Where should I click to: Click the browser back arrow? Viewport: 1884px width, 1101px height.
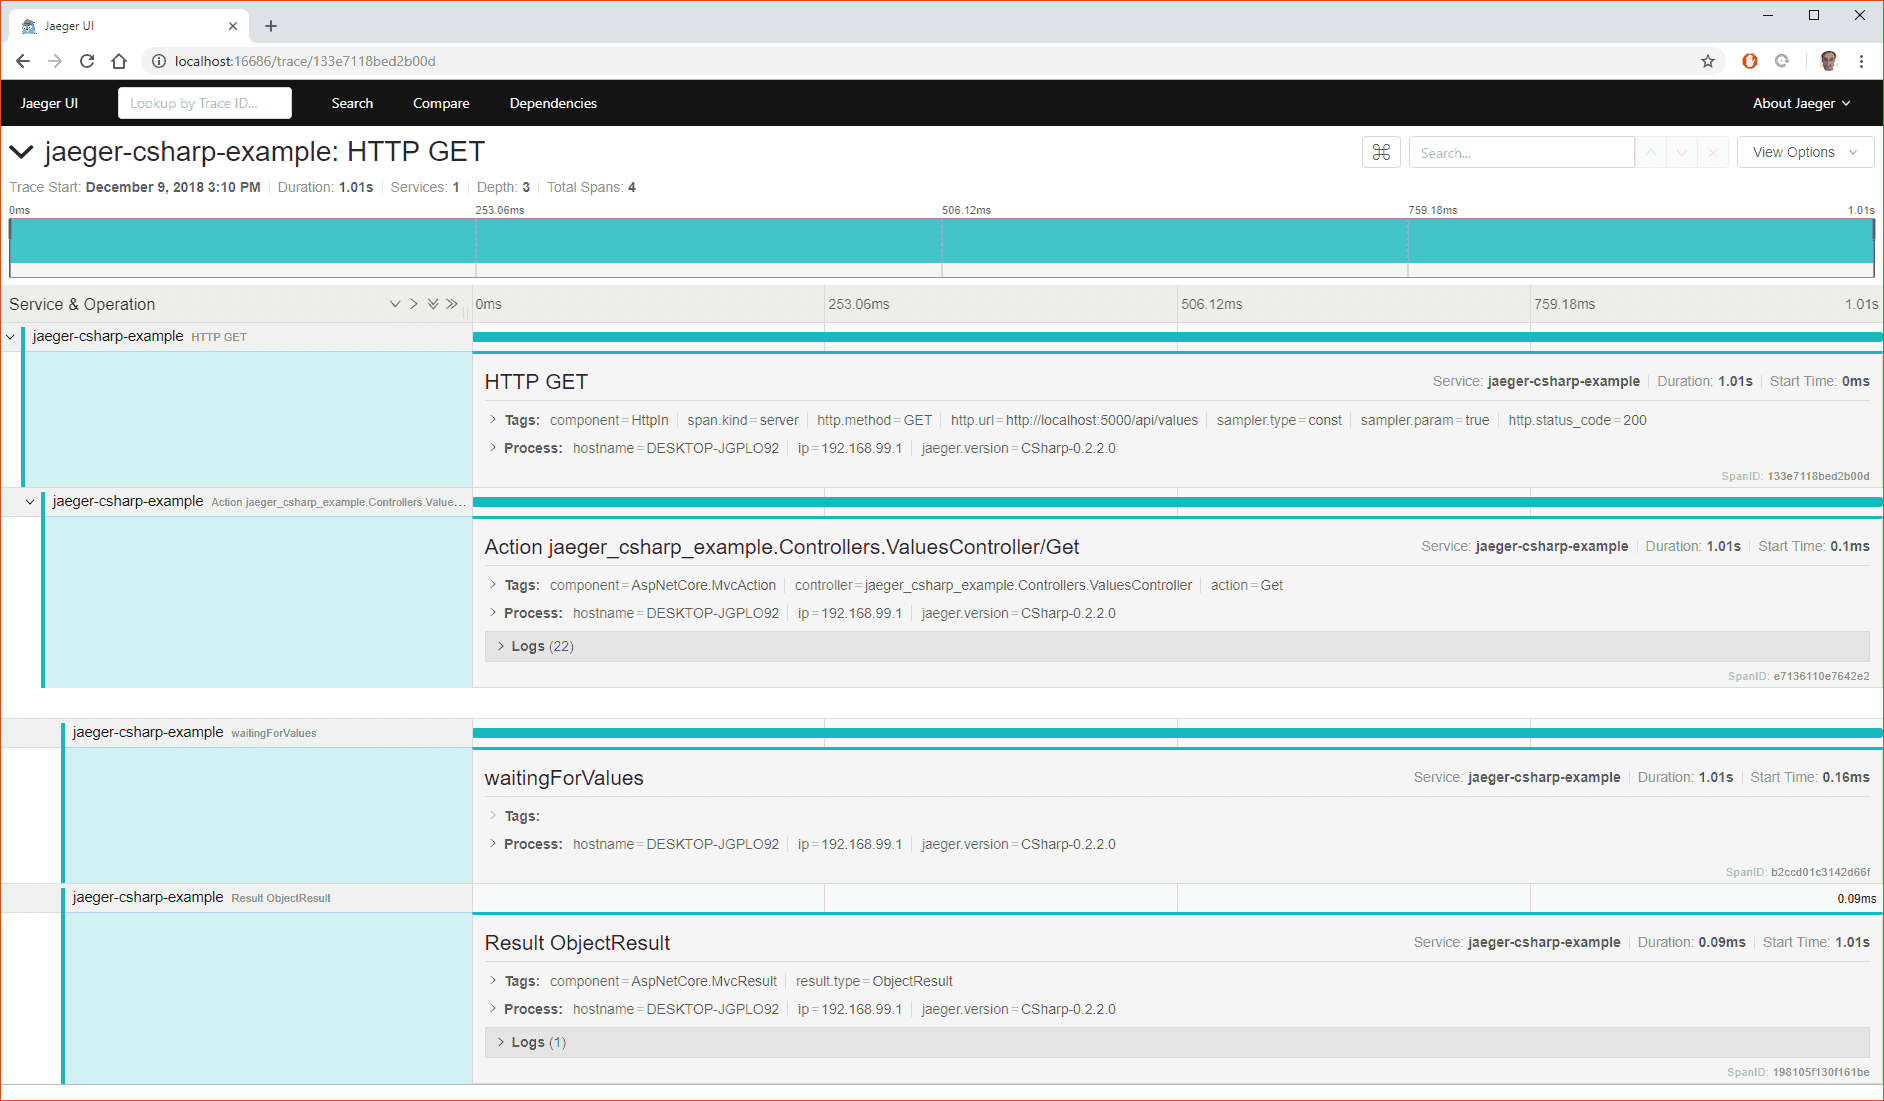click(22, 61)
